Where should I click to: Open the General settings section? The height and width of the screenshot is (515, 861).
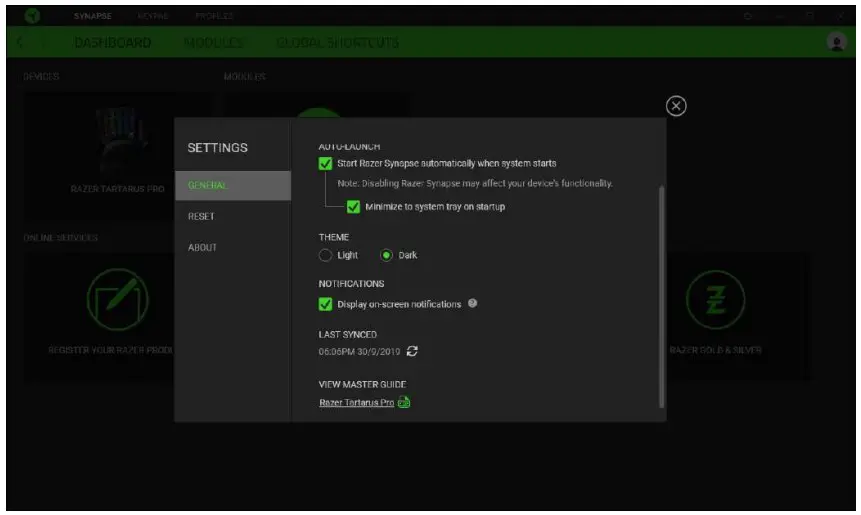pyautogui.click(x=233, y=186)
